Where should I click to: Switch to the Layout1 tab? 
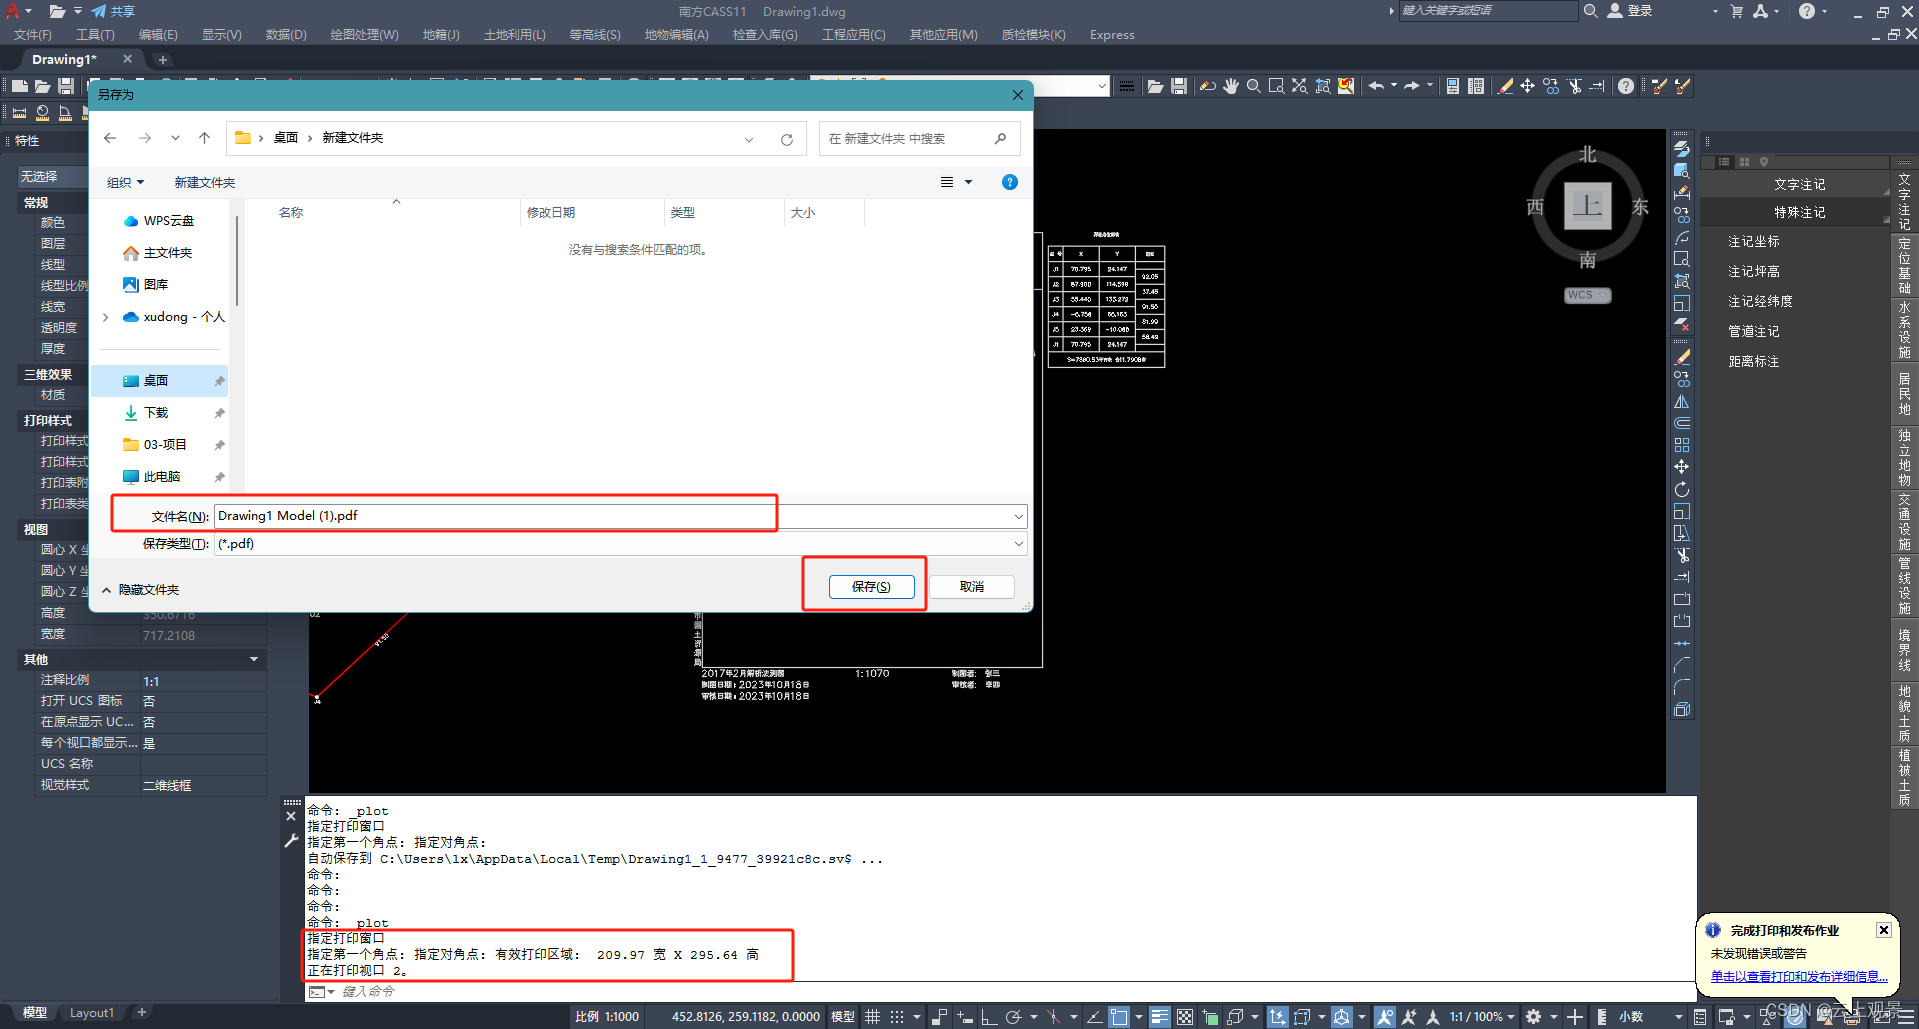(91, 1013)
